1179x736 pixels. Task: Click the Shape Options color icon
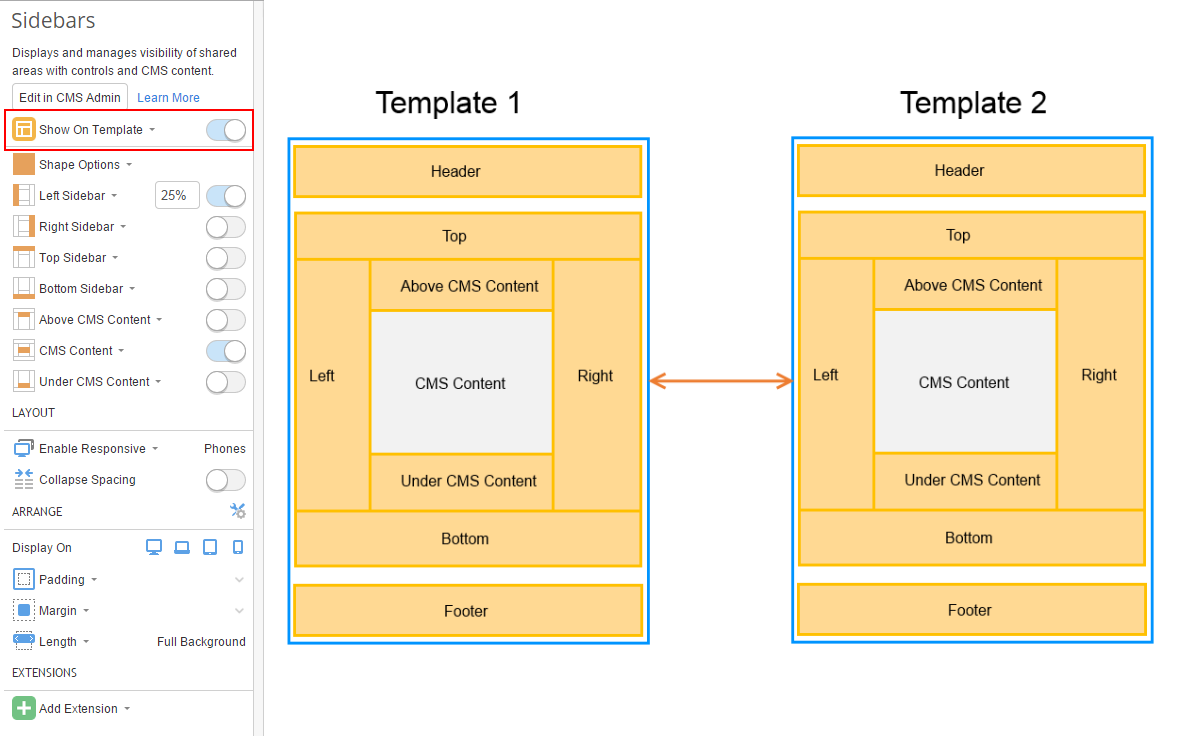(x=24, y=164)
